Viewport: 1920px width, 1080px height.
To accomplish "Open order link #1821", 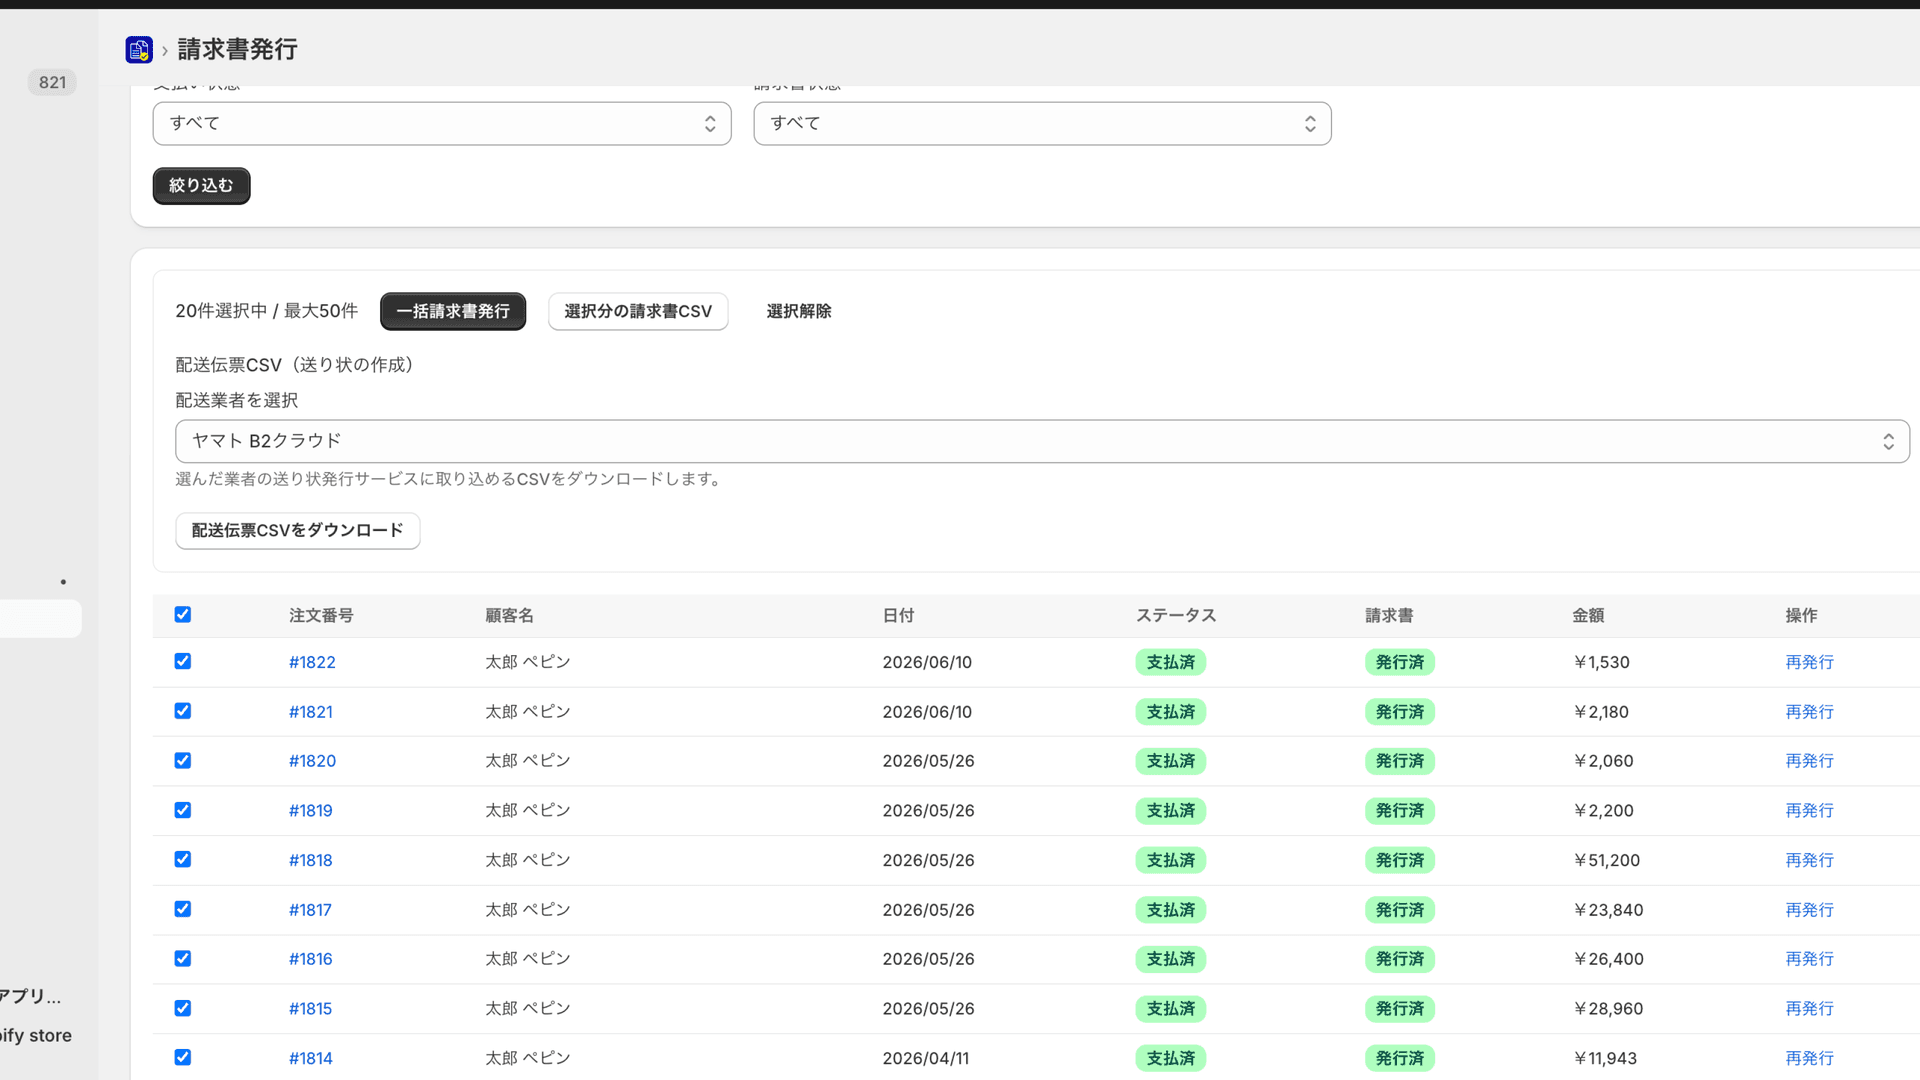I will [311, 712].
